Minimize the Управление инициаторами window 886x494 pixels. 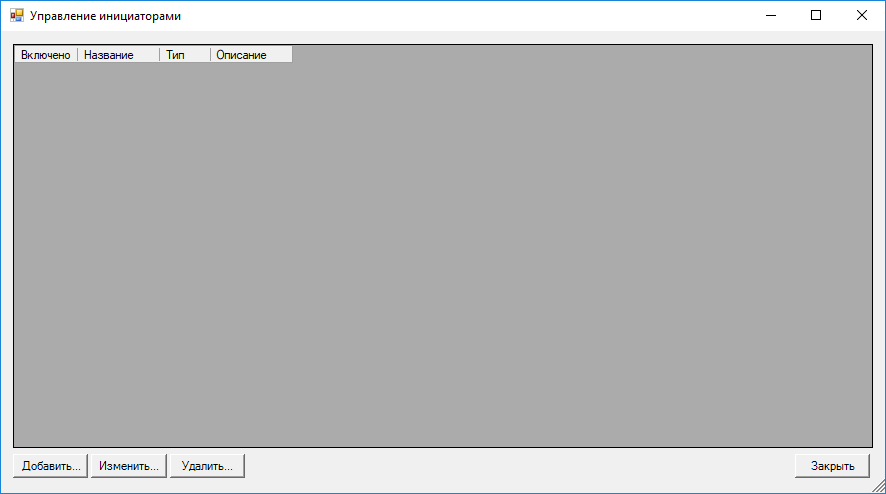(x=771, y=15)
